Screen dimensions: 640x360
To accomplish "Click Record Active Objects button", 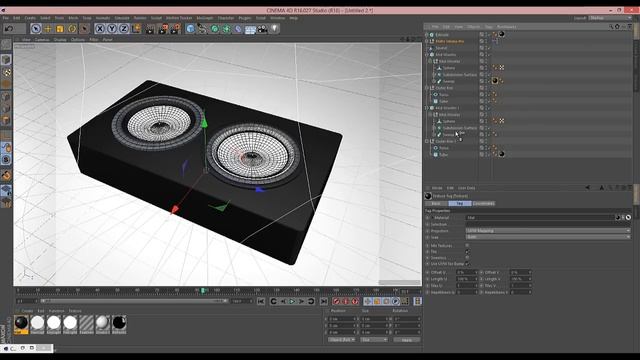I will (336, 301).
